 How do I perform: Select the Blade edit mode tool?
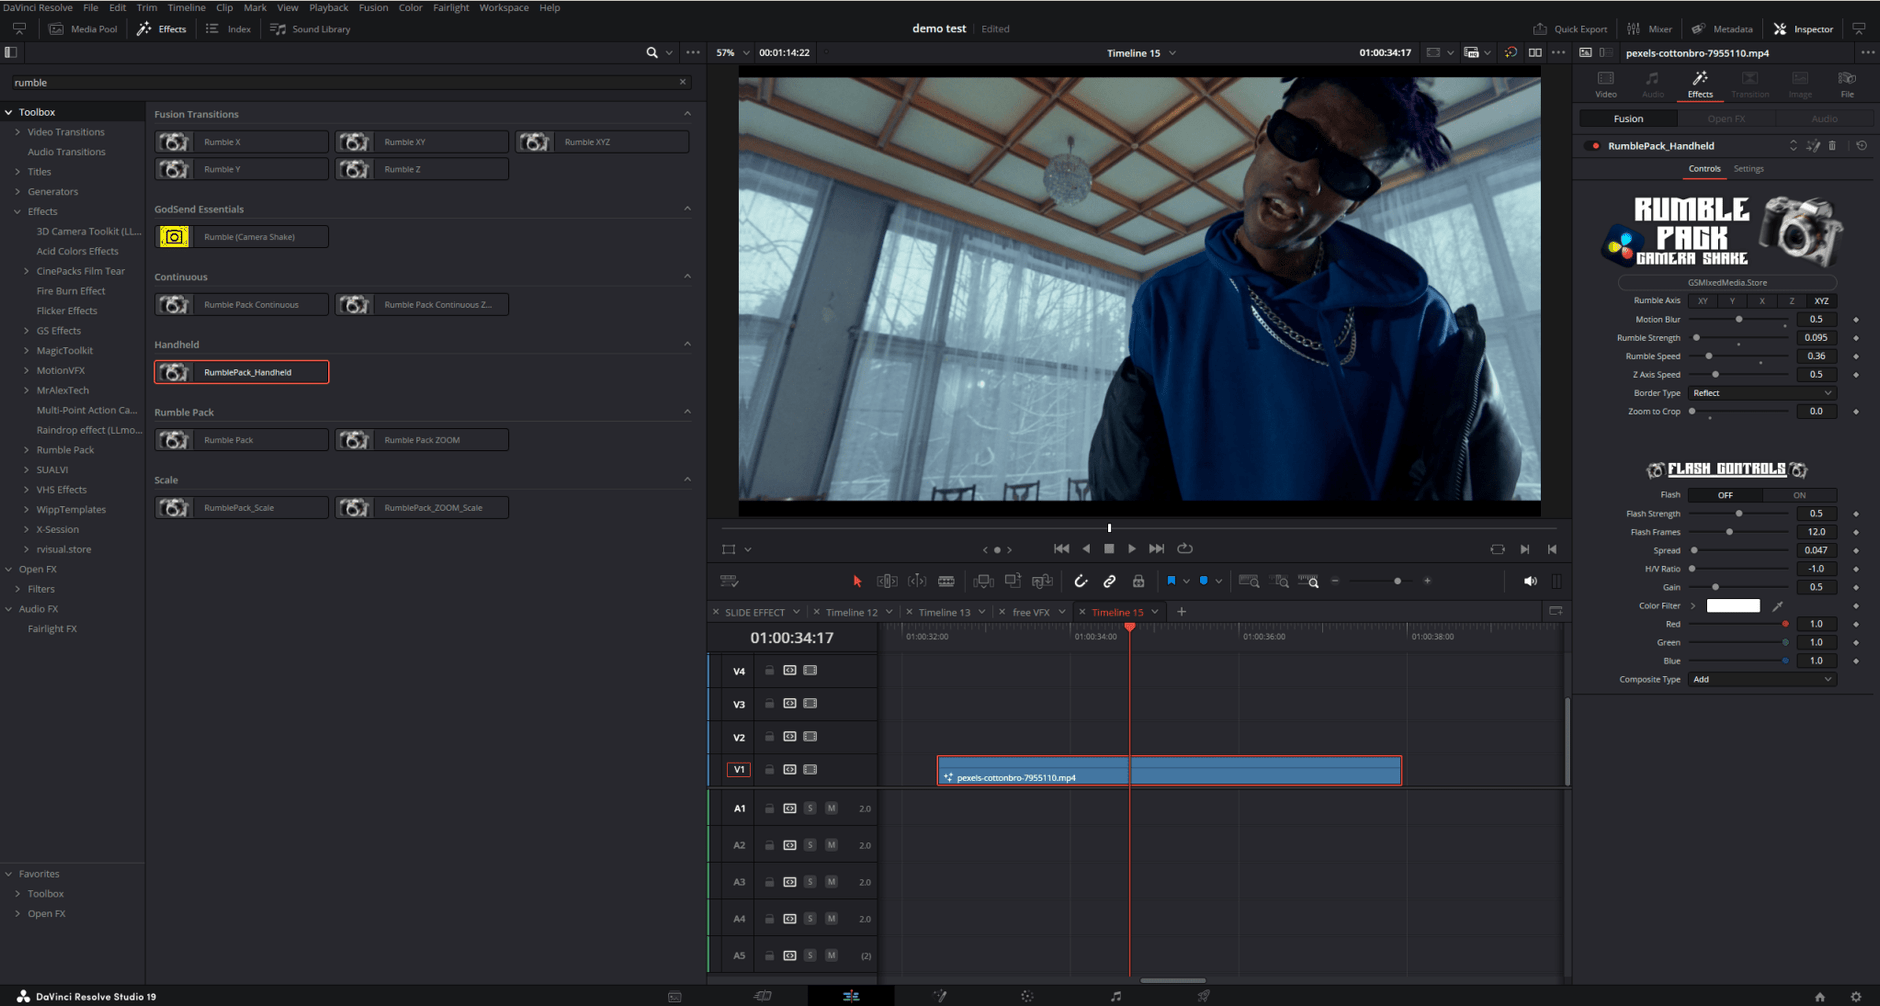coord(946,580)
